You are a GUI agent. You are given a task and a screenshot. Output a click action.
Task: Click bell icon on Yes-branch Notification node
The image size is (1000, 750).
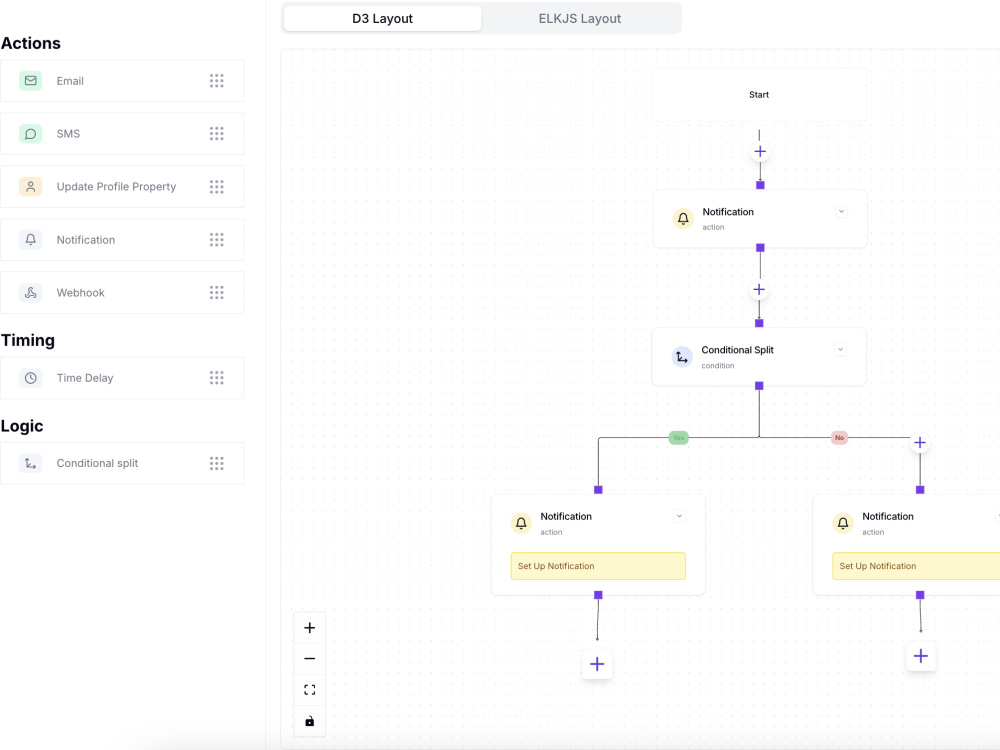(521, 524)
